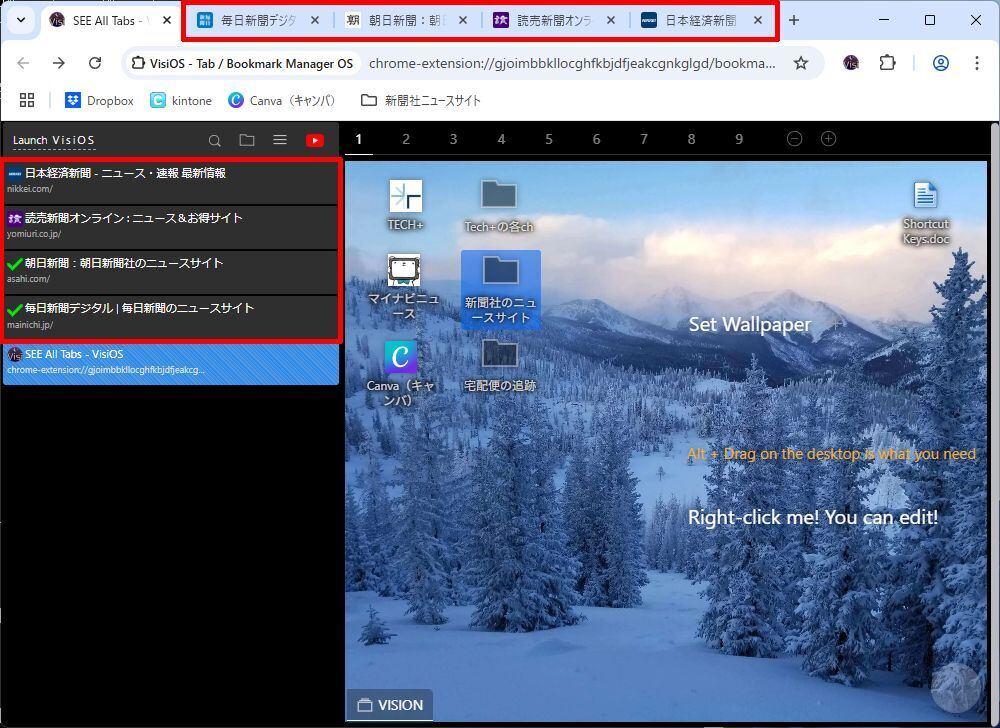1000x728 pixels.
Task: Click the Set Wallpaper text
Action: [x=750, y=324]
